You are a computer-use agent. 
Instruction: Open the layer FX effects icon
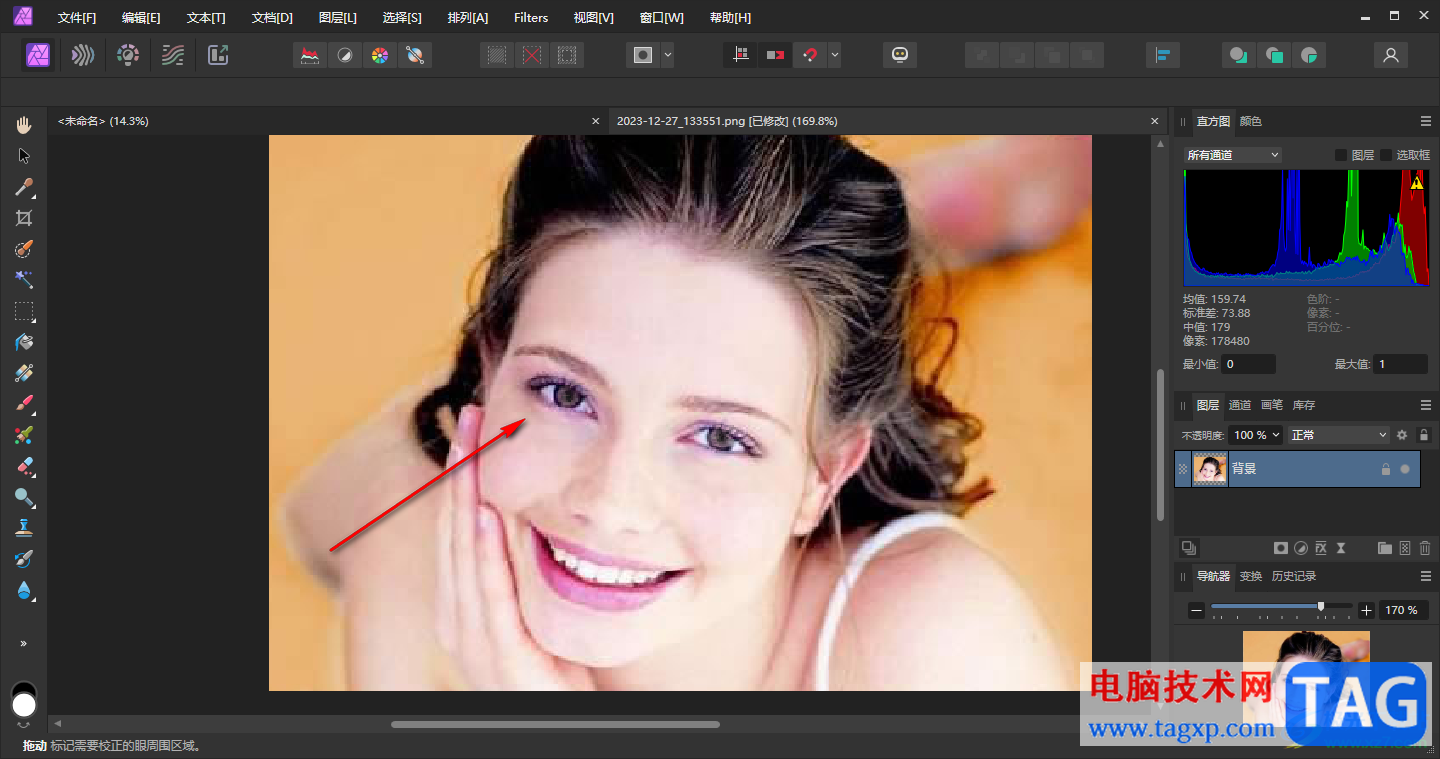(x=1321, y=548)
